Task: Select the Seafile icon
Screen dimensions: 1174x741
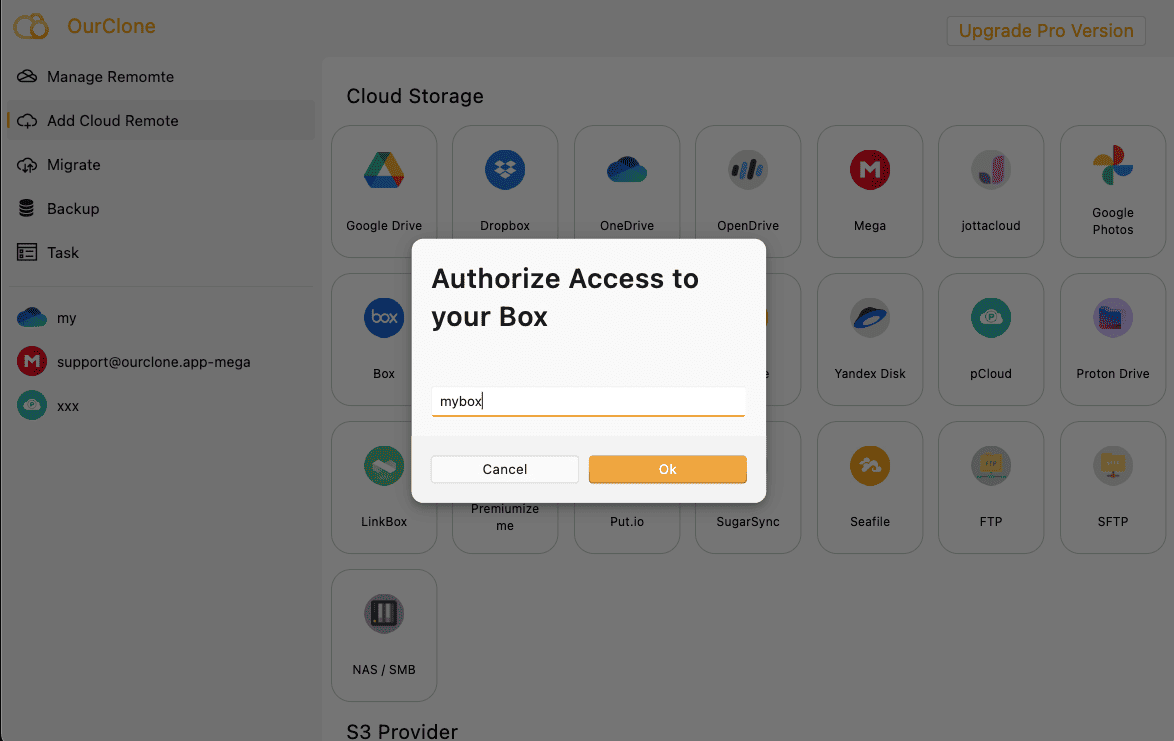Action: pyautogui.click(x=869, y=466)
